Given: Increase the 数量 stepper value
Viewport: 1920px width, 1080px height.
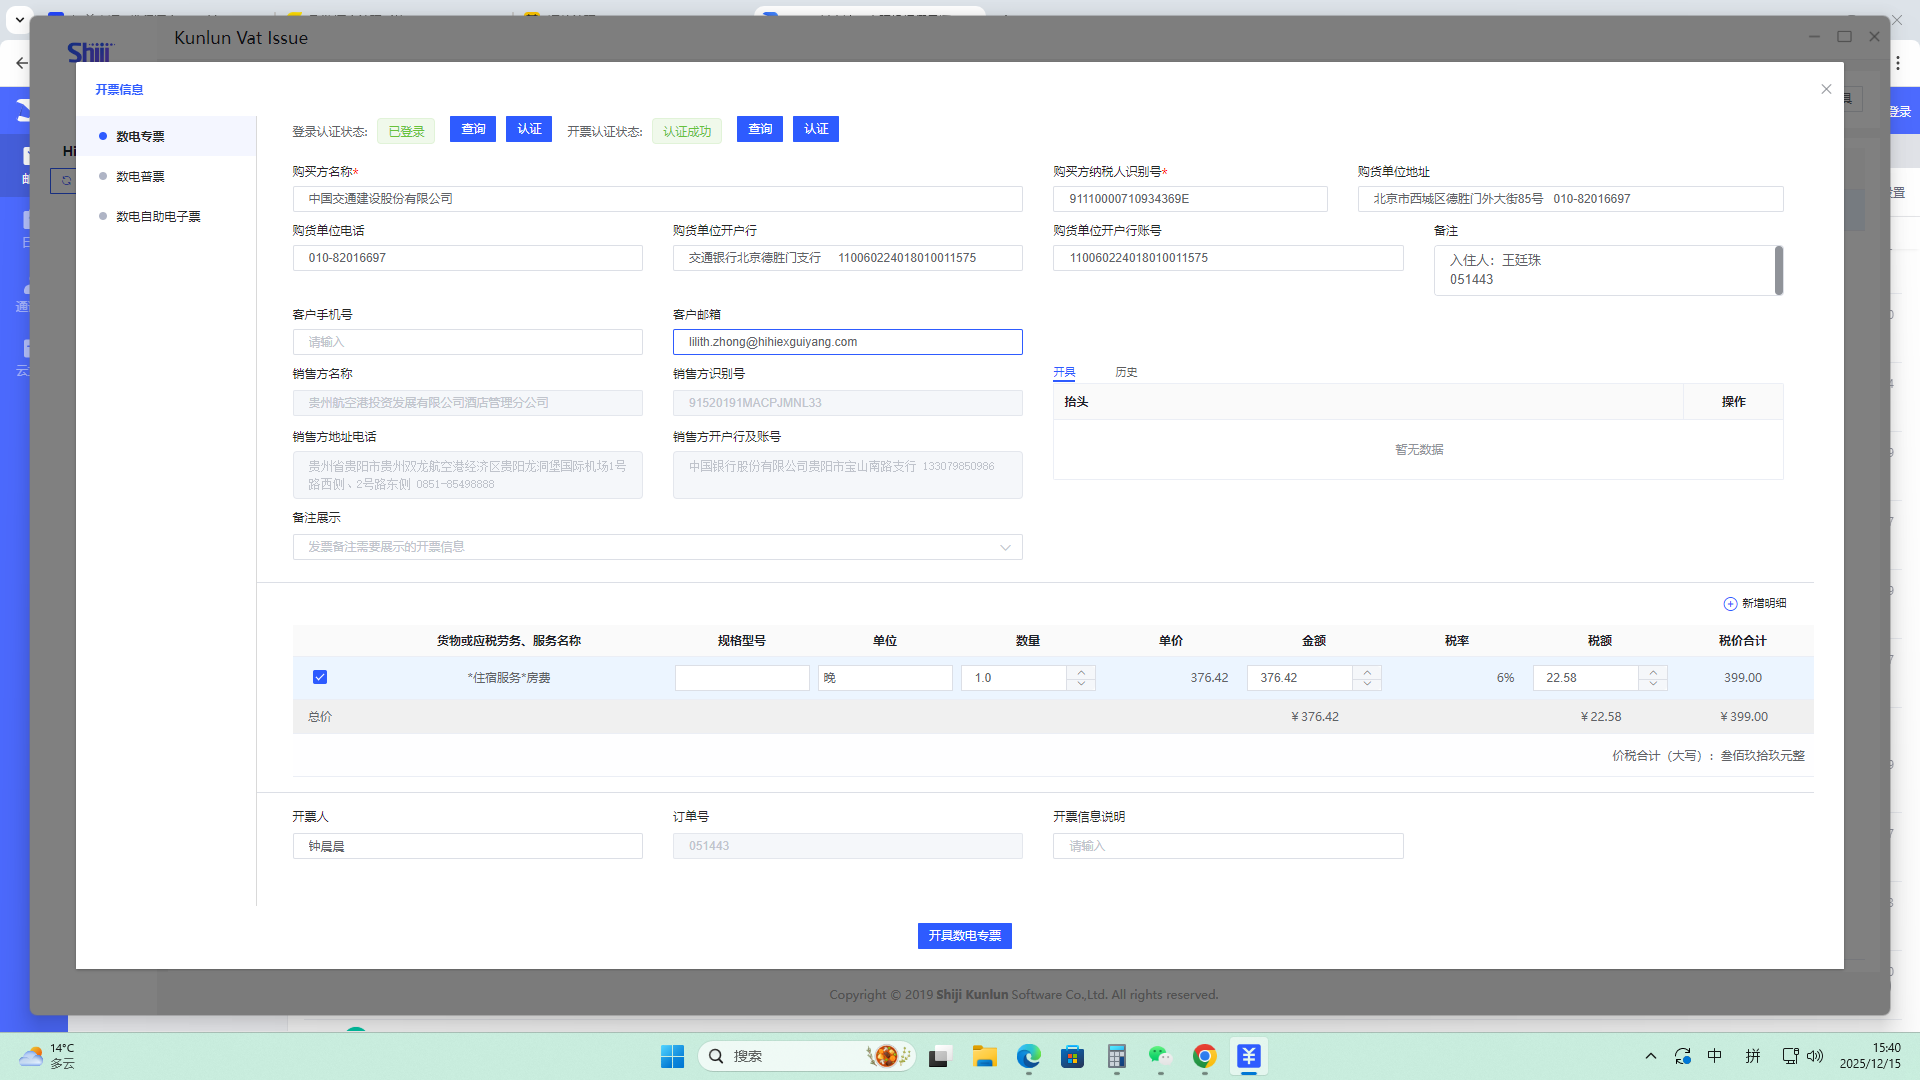Looking at the screenshot, I should pyautogui.click(x=1081, y=671).
